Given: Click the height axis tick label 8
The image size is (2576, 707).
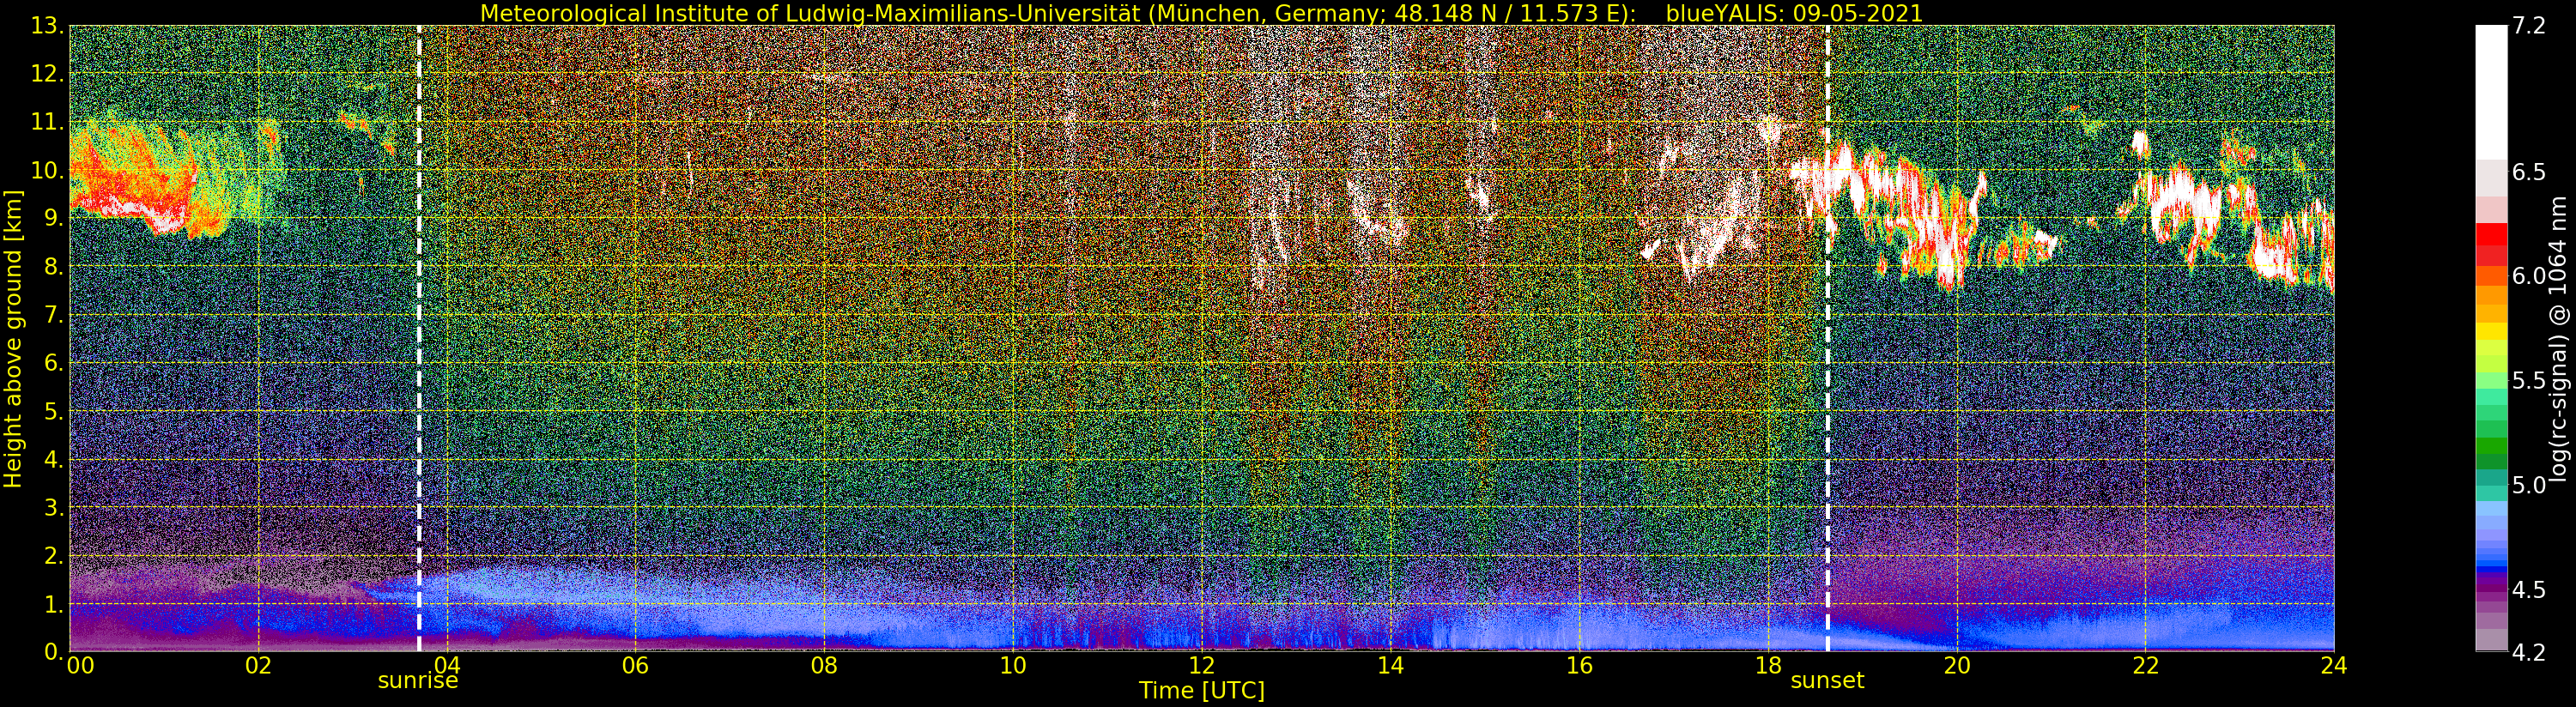Looking at the screenshot, I should pyautogui.click(x=54, y=267).
